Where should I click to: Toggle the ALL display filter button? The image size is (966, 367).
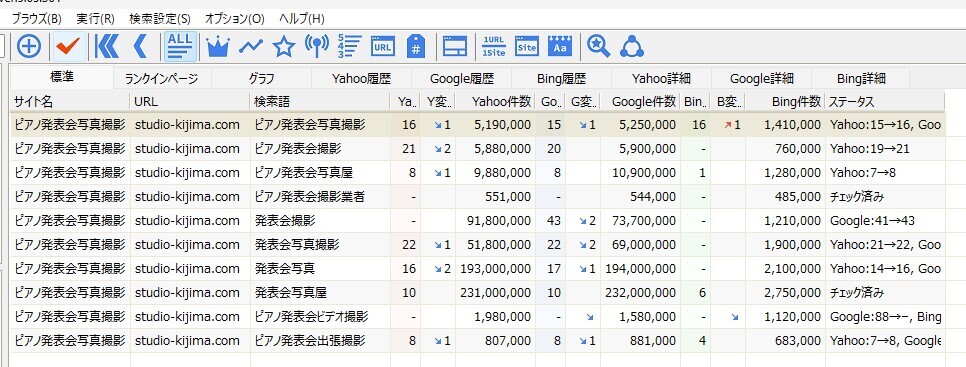(181, 46)
